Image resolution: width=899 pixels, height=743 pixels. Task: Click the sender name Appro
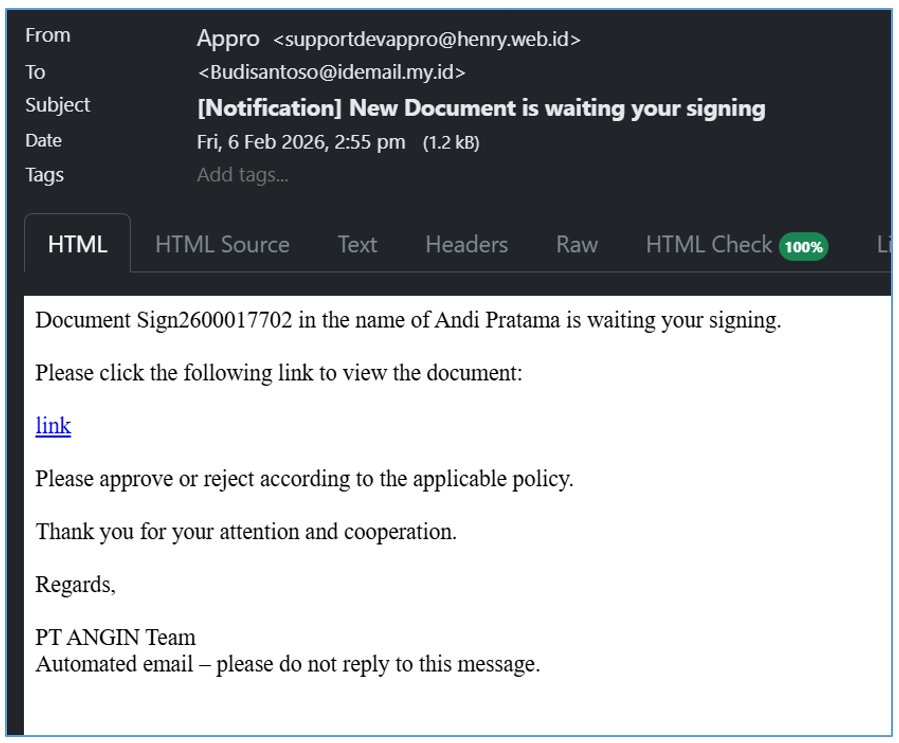click(x=228, y=39)
